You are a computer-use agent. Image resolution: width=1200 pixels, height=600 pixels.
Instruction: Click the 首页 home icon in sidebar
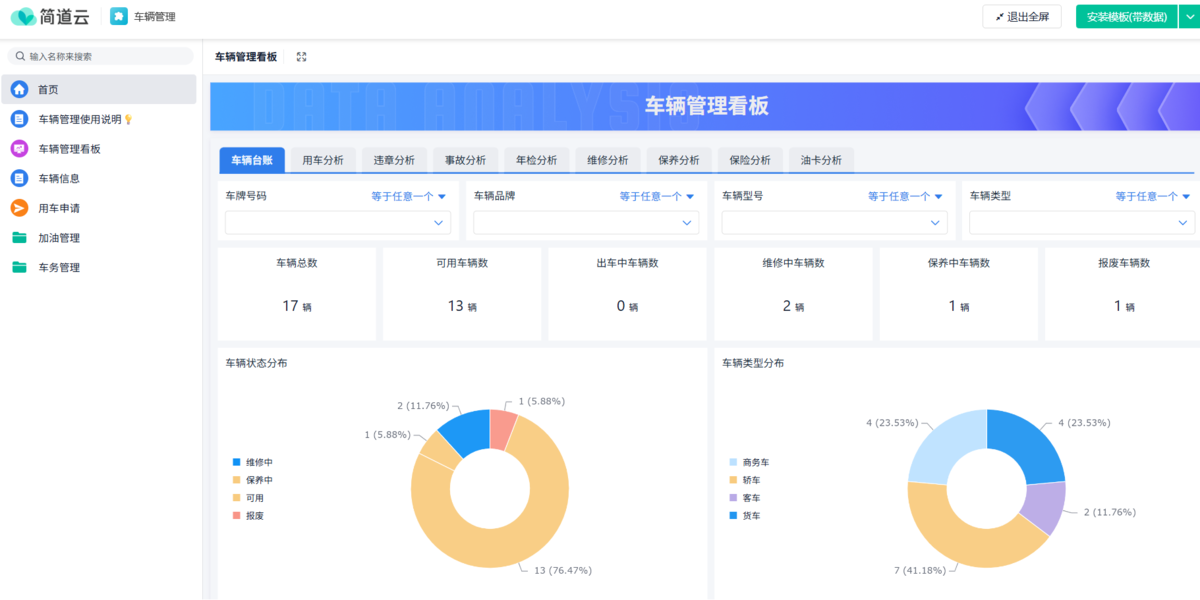click(19, 90)
